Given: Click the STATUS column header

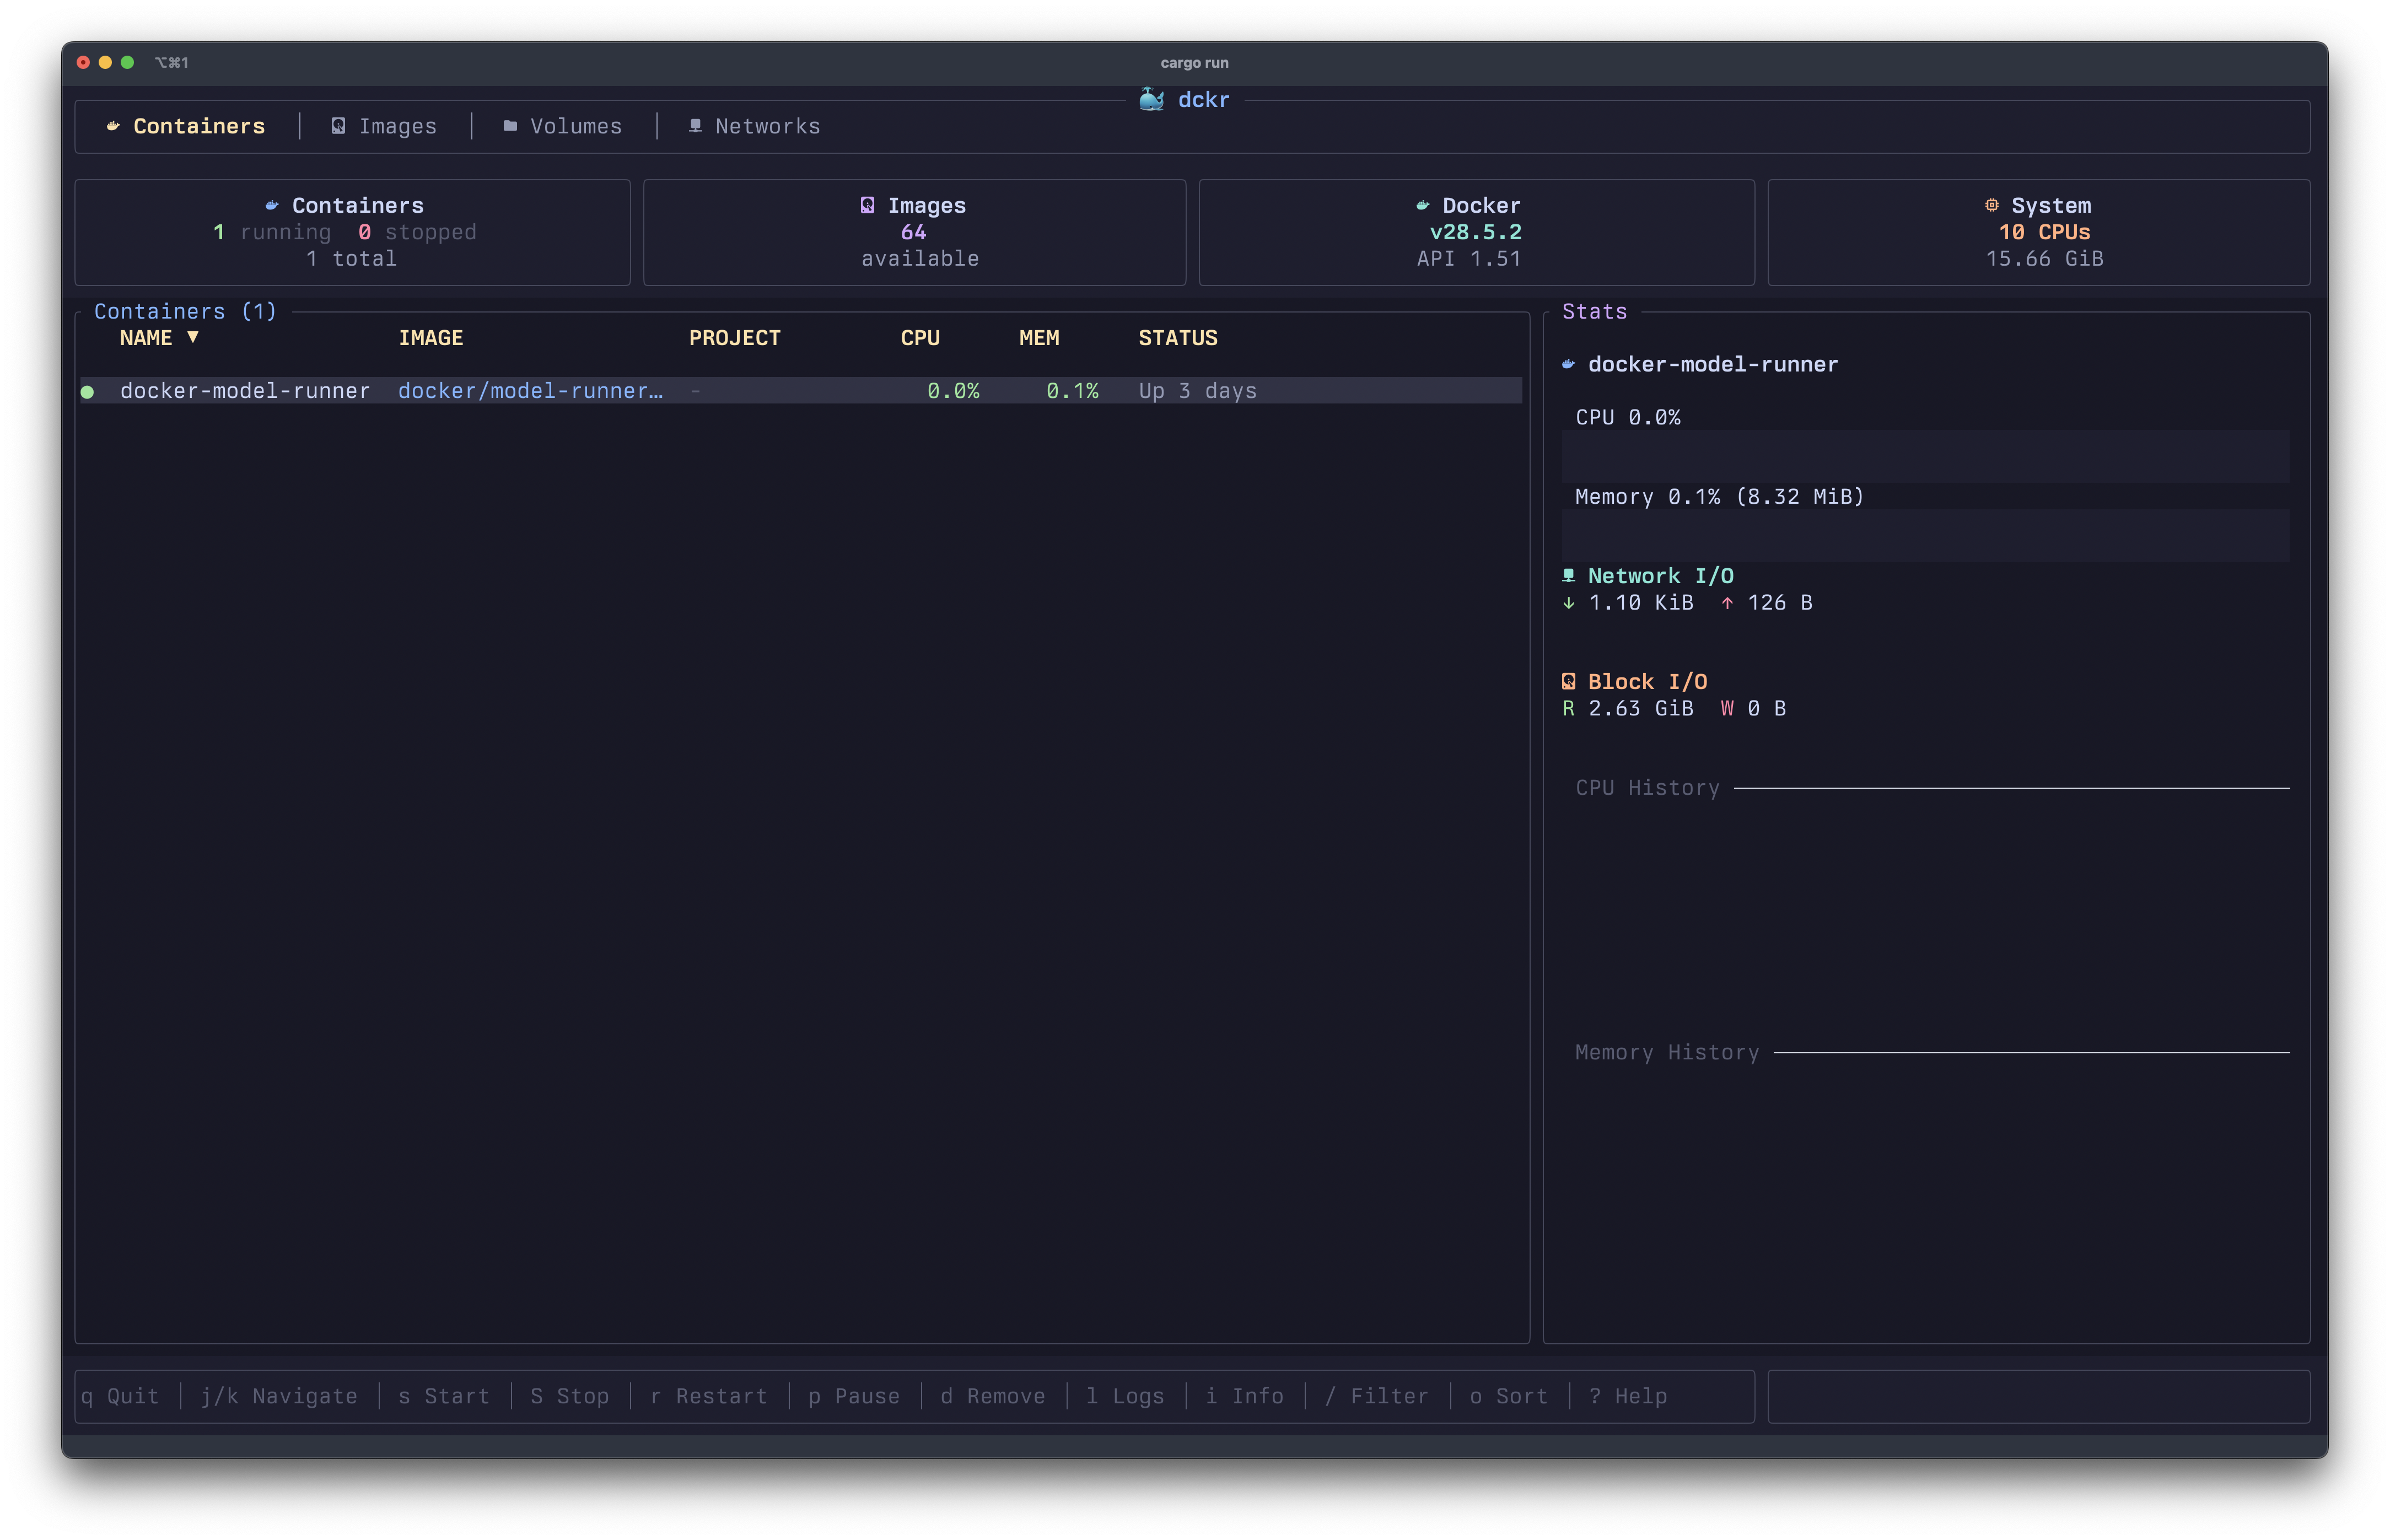Looking at the screenshot, I should (x=1177, y=338).
